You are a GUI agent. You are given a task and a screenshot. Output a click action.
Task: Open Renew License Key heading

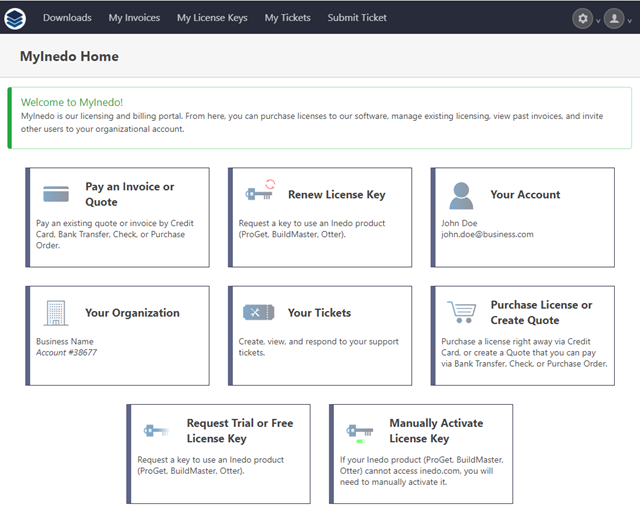(x=337, y=195)
